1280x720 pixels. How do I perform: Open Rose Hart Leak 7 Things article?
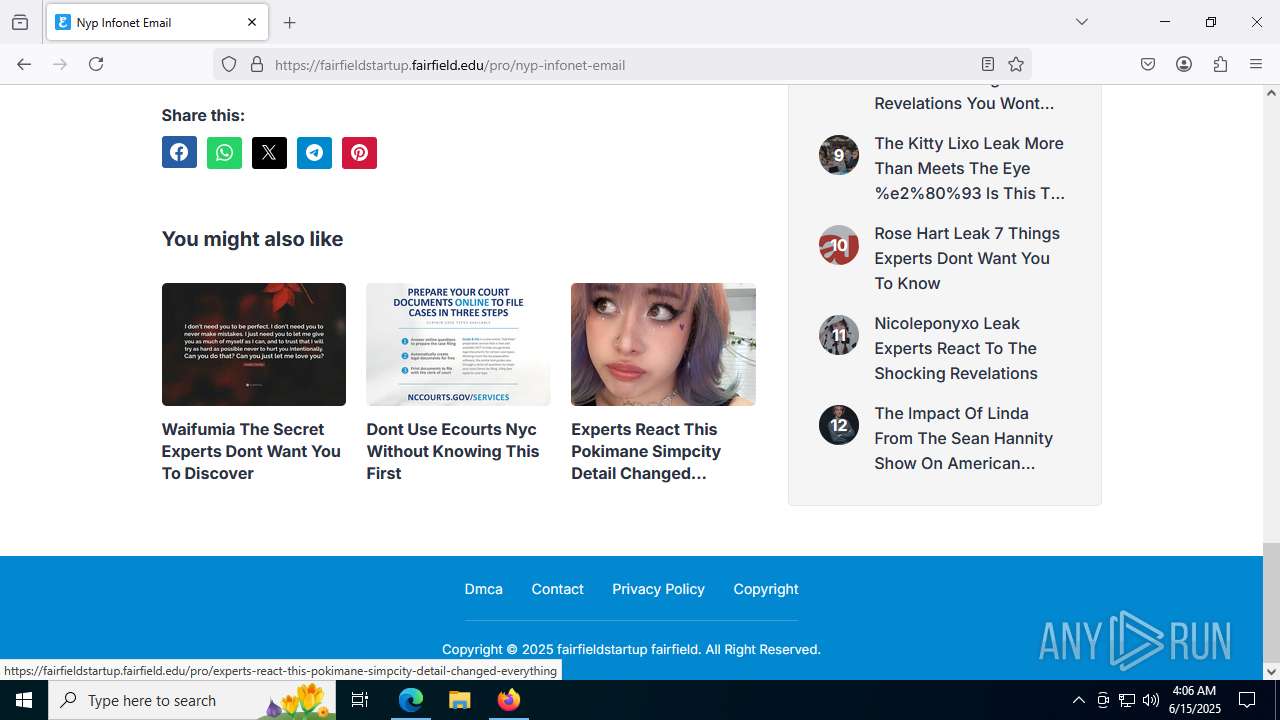[967, 258]
